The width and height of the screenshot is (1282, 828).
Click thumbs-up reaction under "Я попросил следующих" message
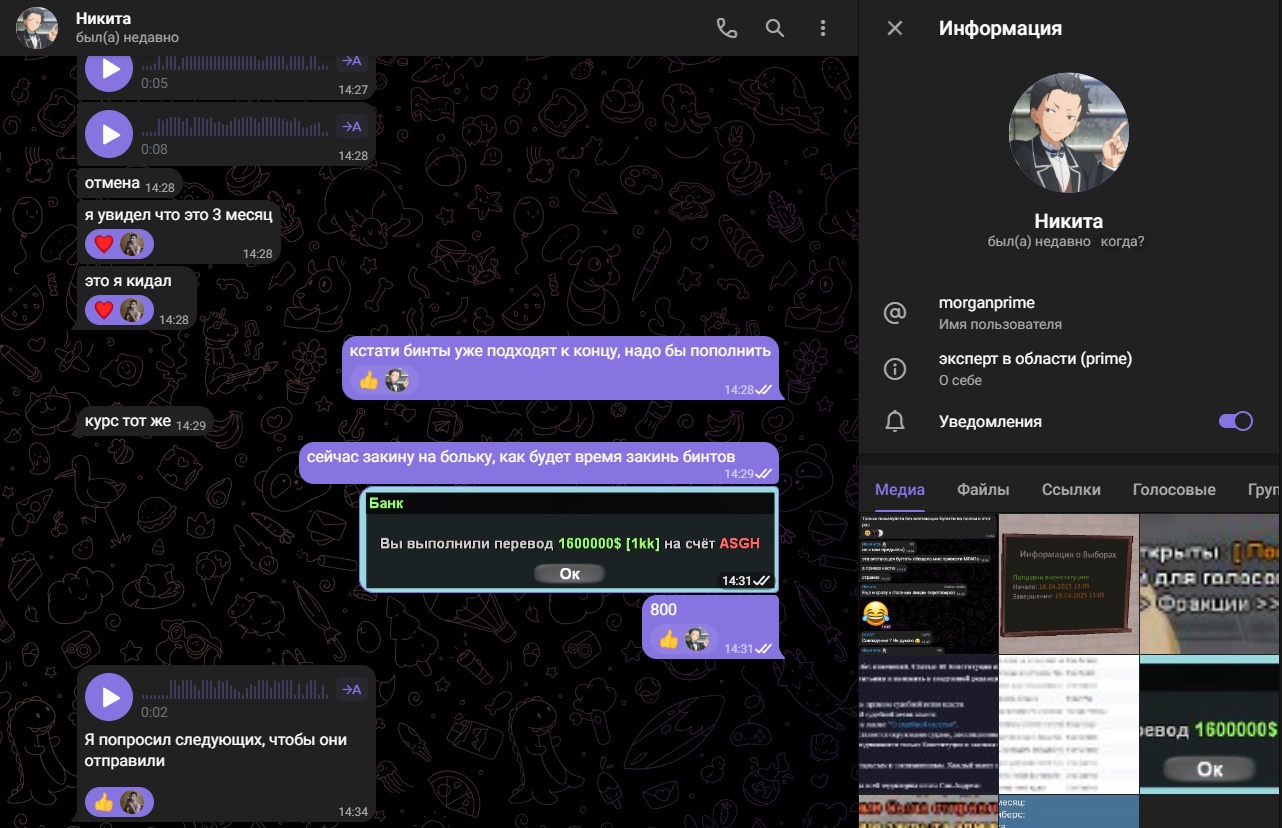(119, 802)
